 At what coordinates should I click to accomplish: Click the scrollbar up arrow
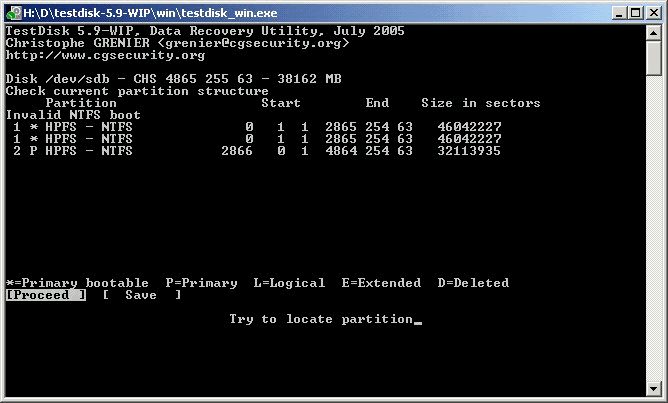(x=653, y=33)
